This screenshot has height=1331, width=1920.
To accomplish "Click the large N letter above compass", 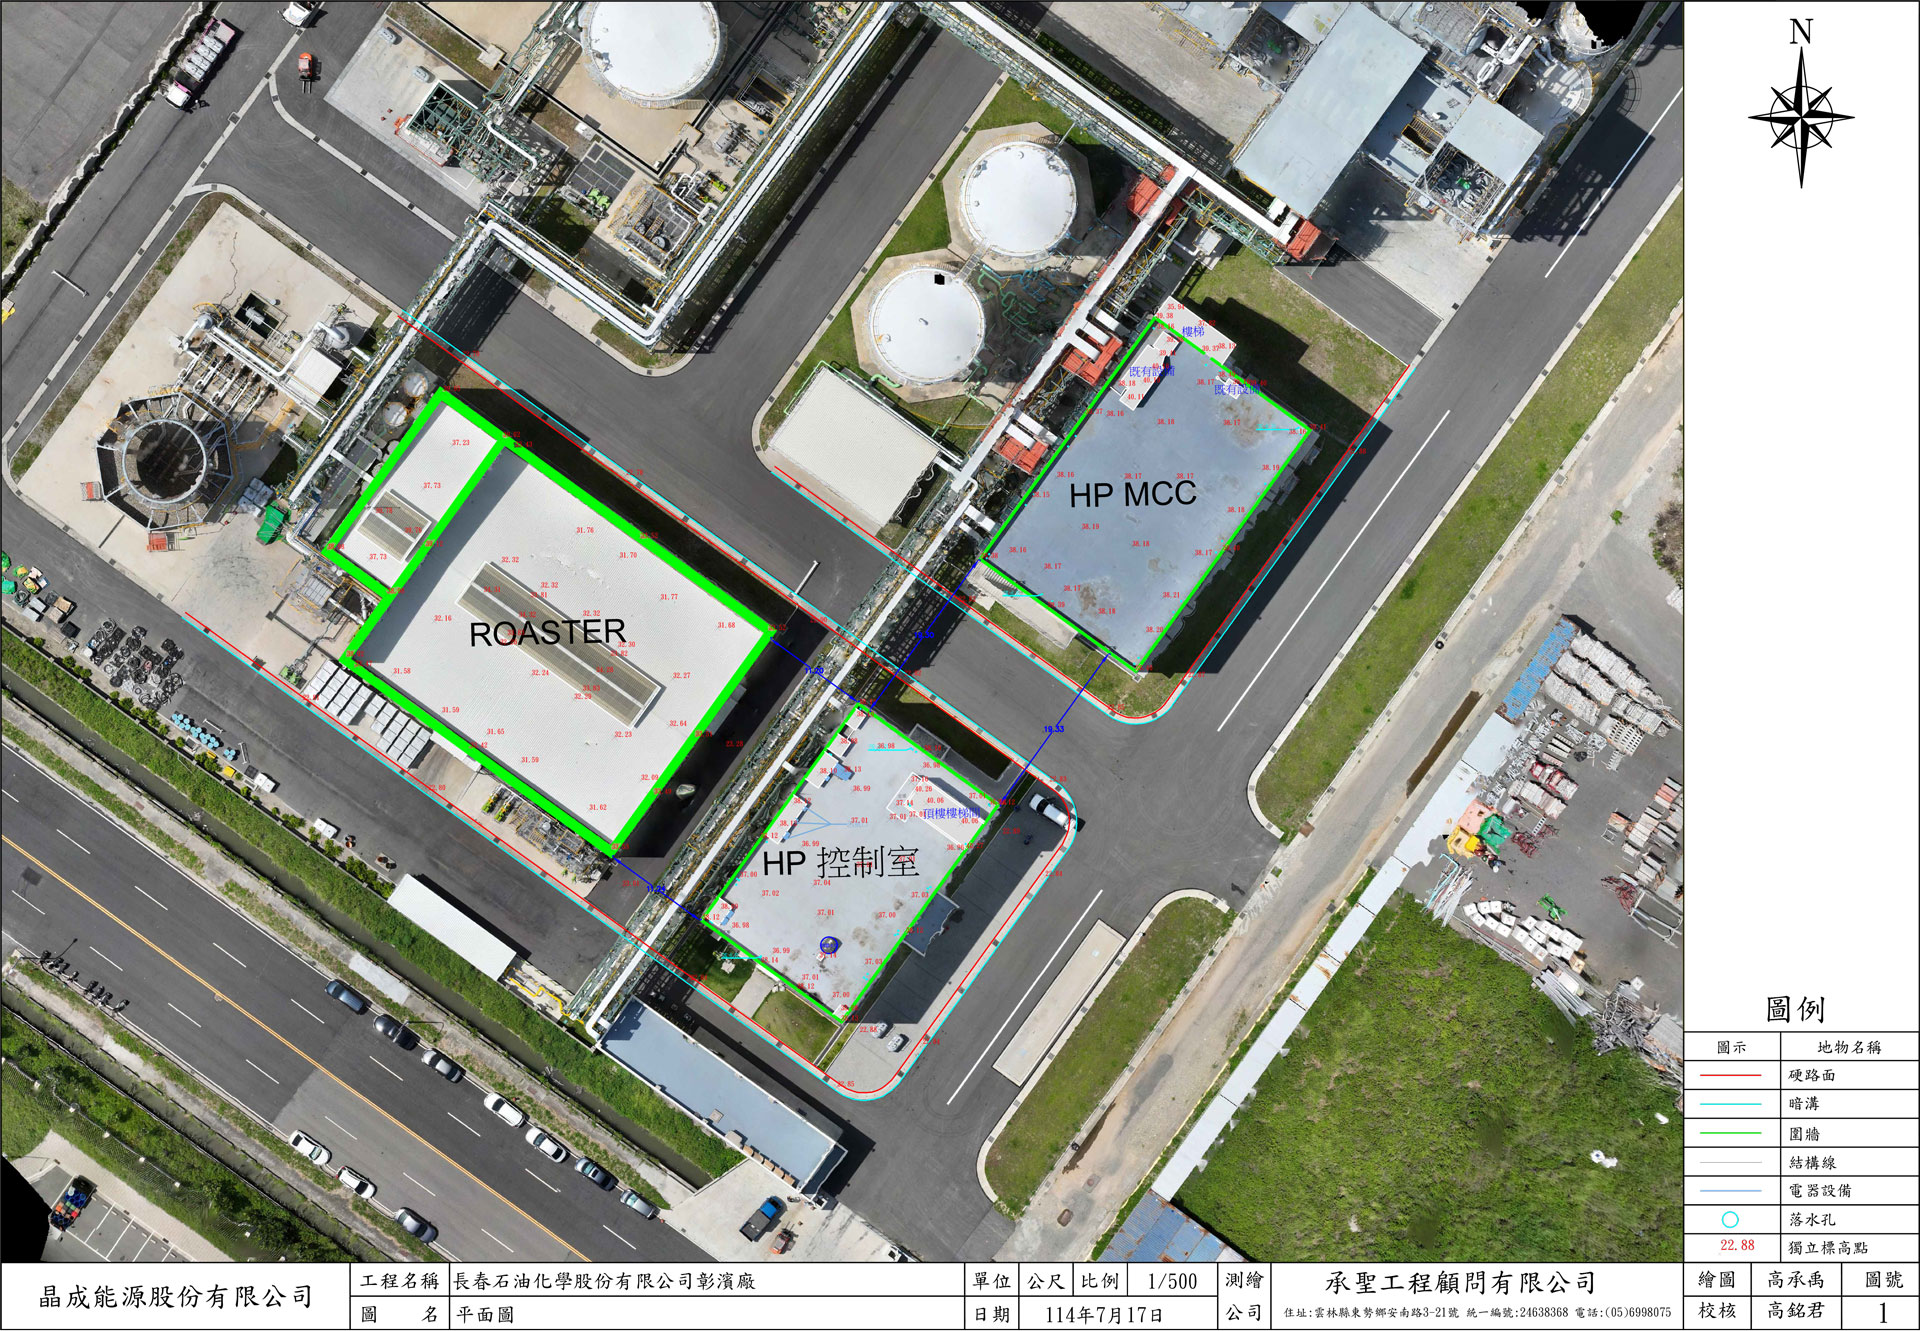I will point(1801,33).
